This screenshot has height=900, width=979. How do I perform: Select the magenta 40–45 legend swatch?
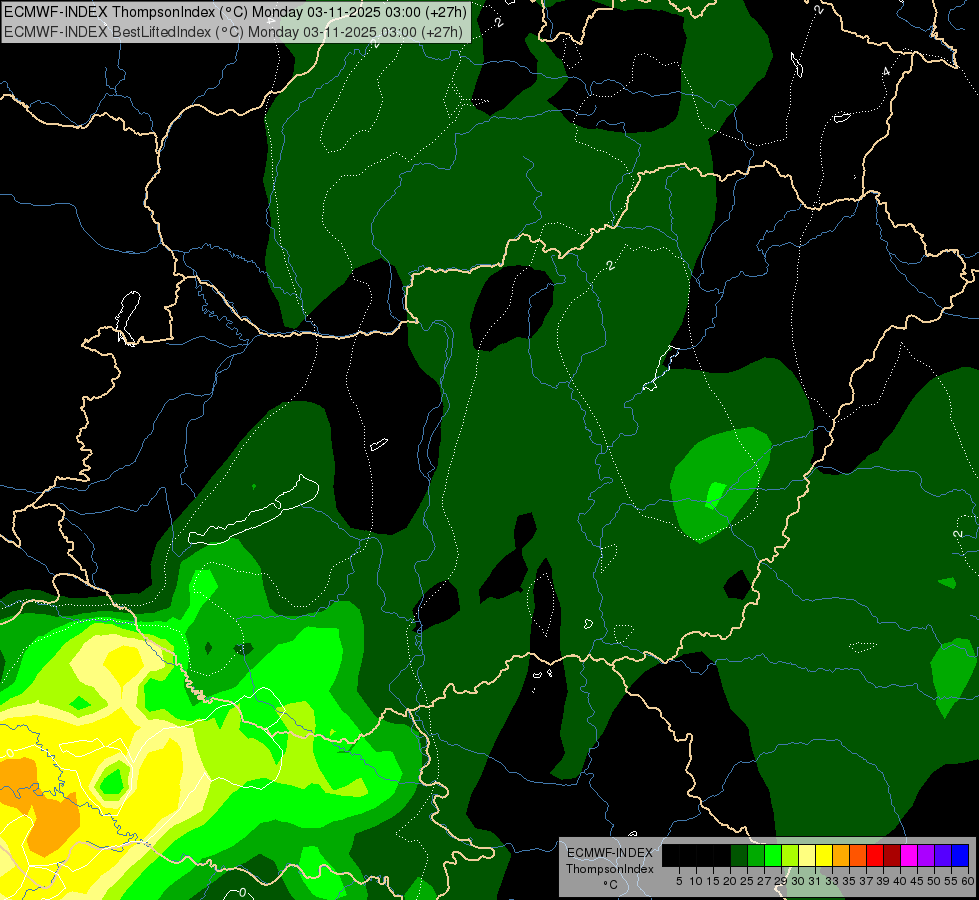[x=908, y=855]
